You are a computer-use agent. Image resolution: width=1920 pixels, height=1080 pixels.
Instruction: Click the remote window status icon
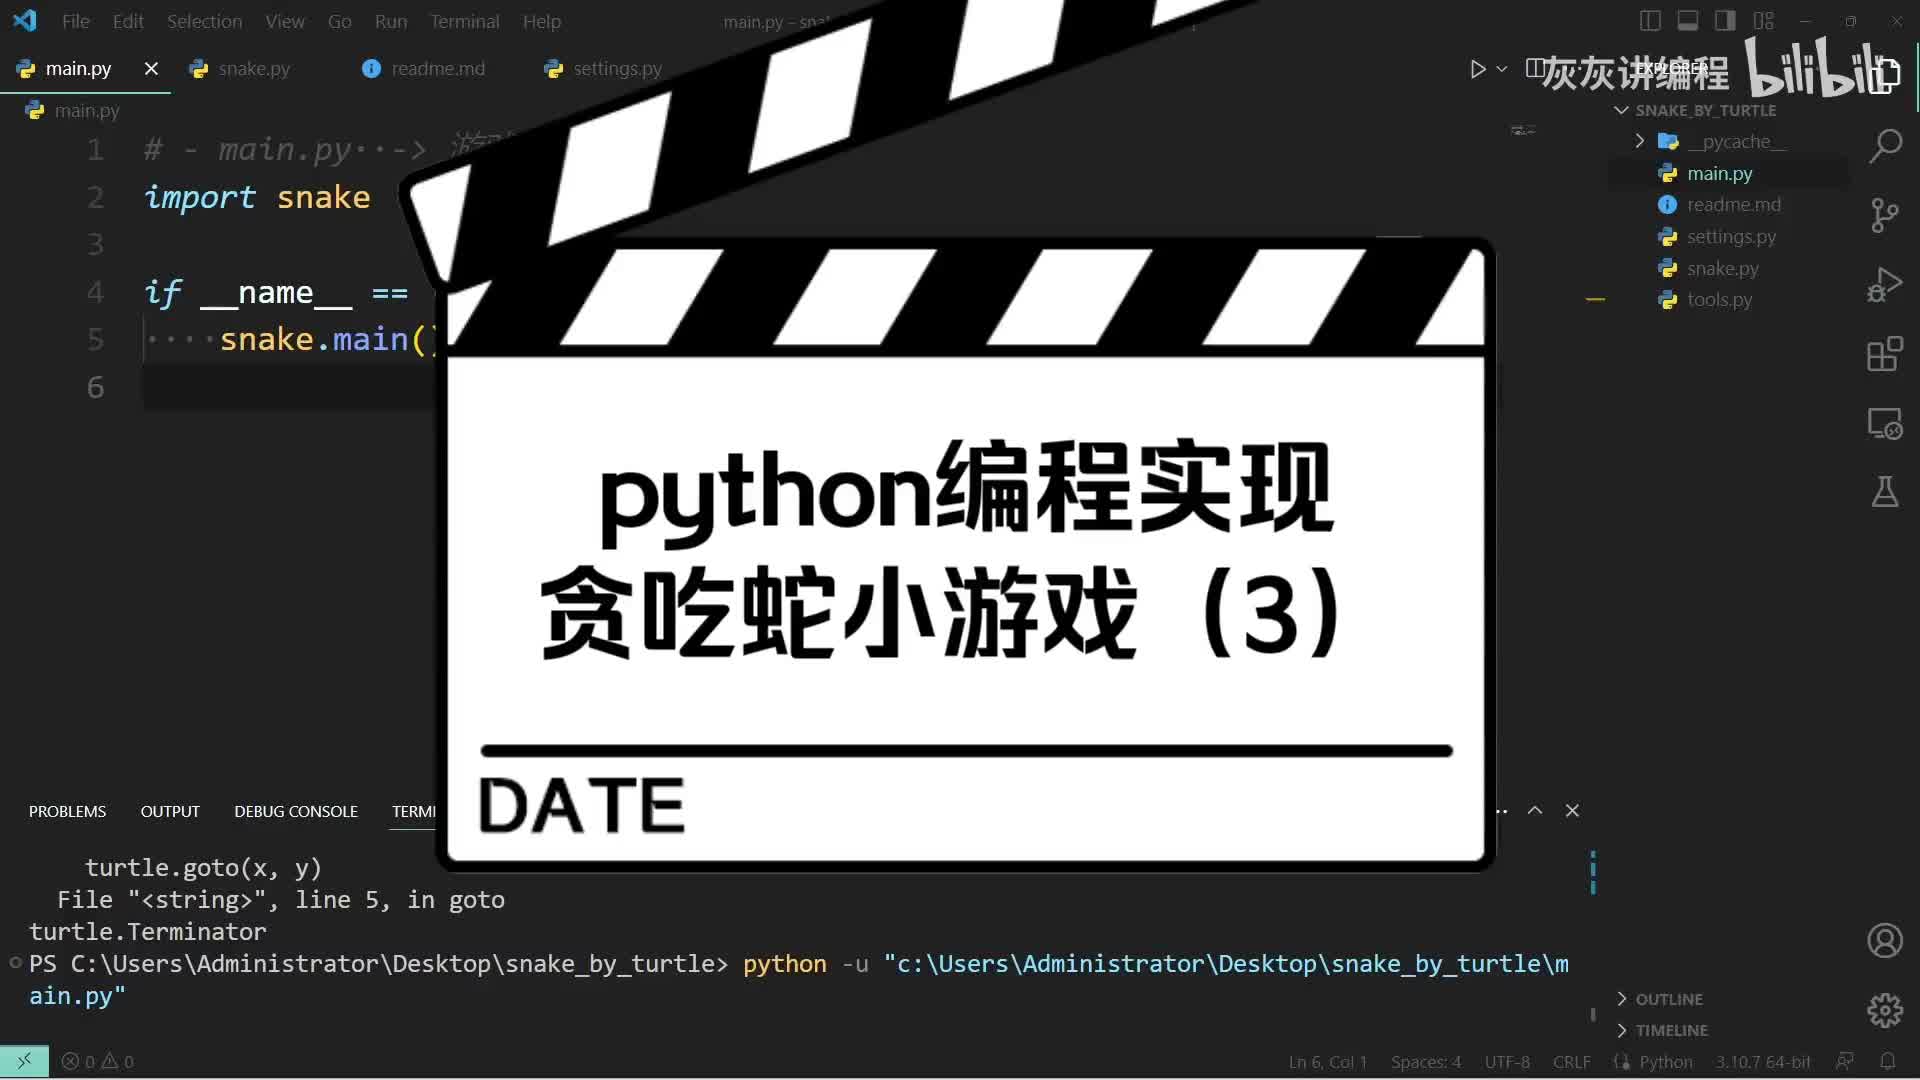[24, 1061]
